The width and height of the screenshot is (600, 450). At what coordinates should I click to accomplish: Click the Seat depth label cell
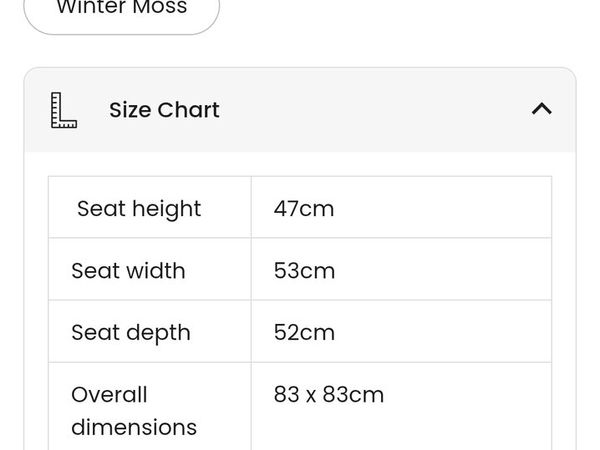point(150,331)
